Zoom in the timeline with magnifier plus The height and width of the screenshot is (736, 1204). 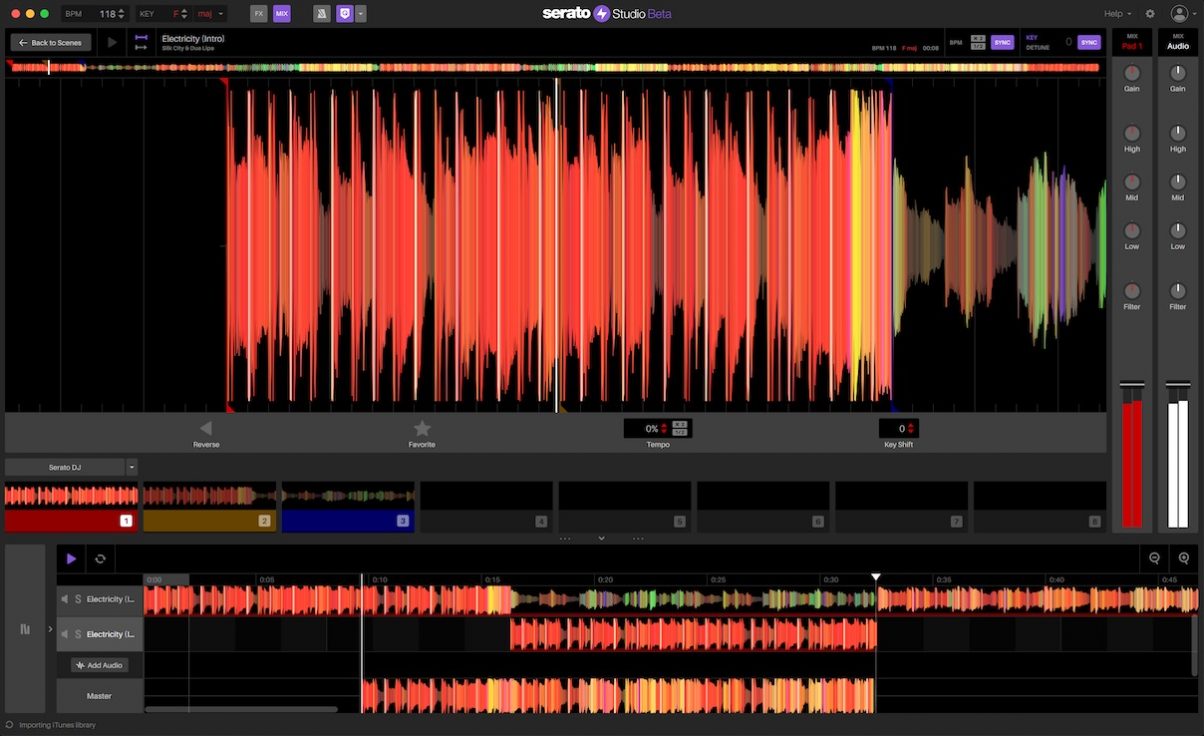pyautogui.click(x=1184, y=559)
